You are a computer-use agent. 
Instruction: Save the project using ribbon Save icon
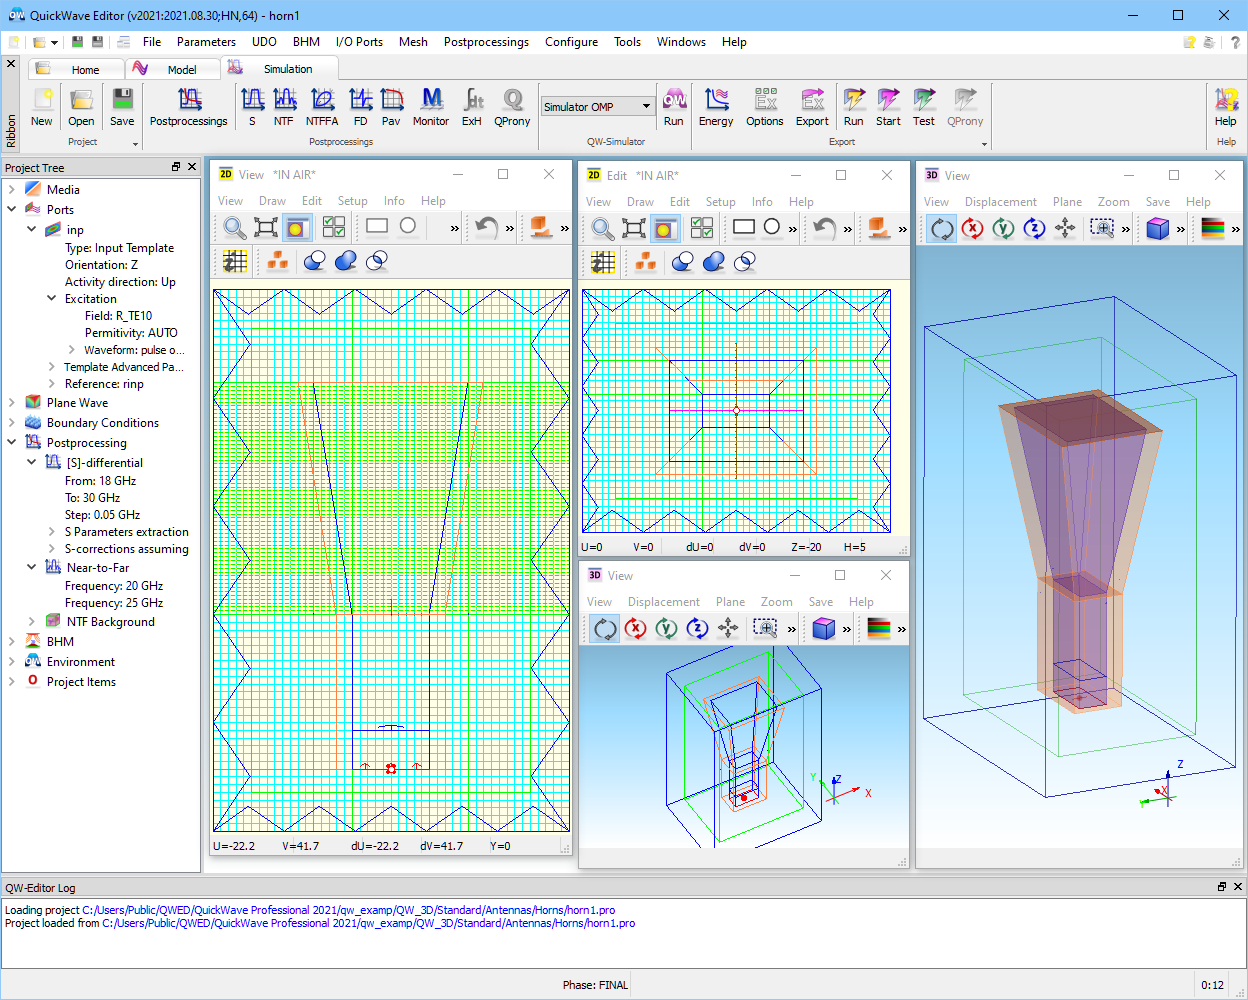tap(122, 107)
